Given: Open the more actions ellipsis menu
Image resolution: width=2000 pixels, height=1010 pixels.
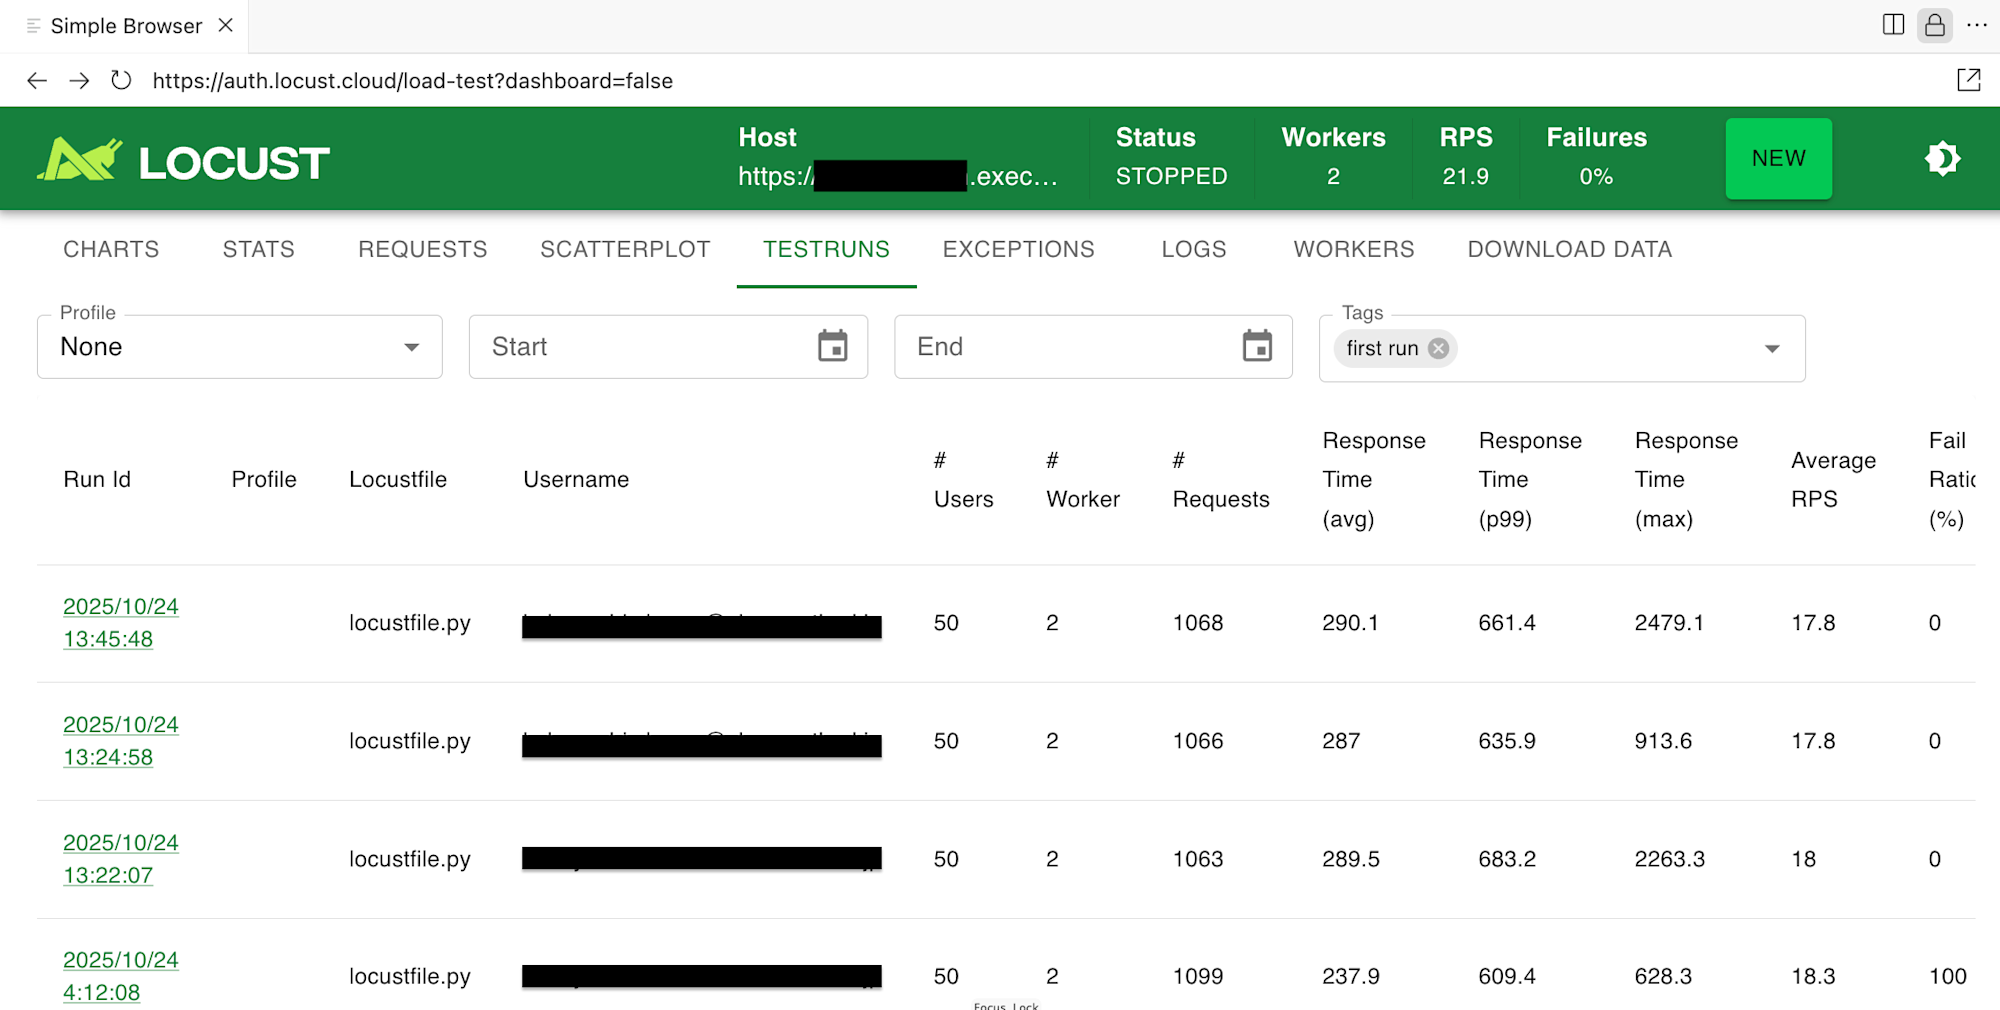Looking at the screenshot, I should pyautogui.click(x=1977, y=25).
